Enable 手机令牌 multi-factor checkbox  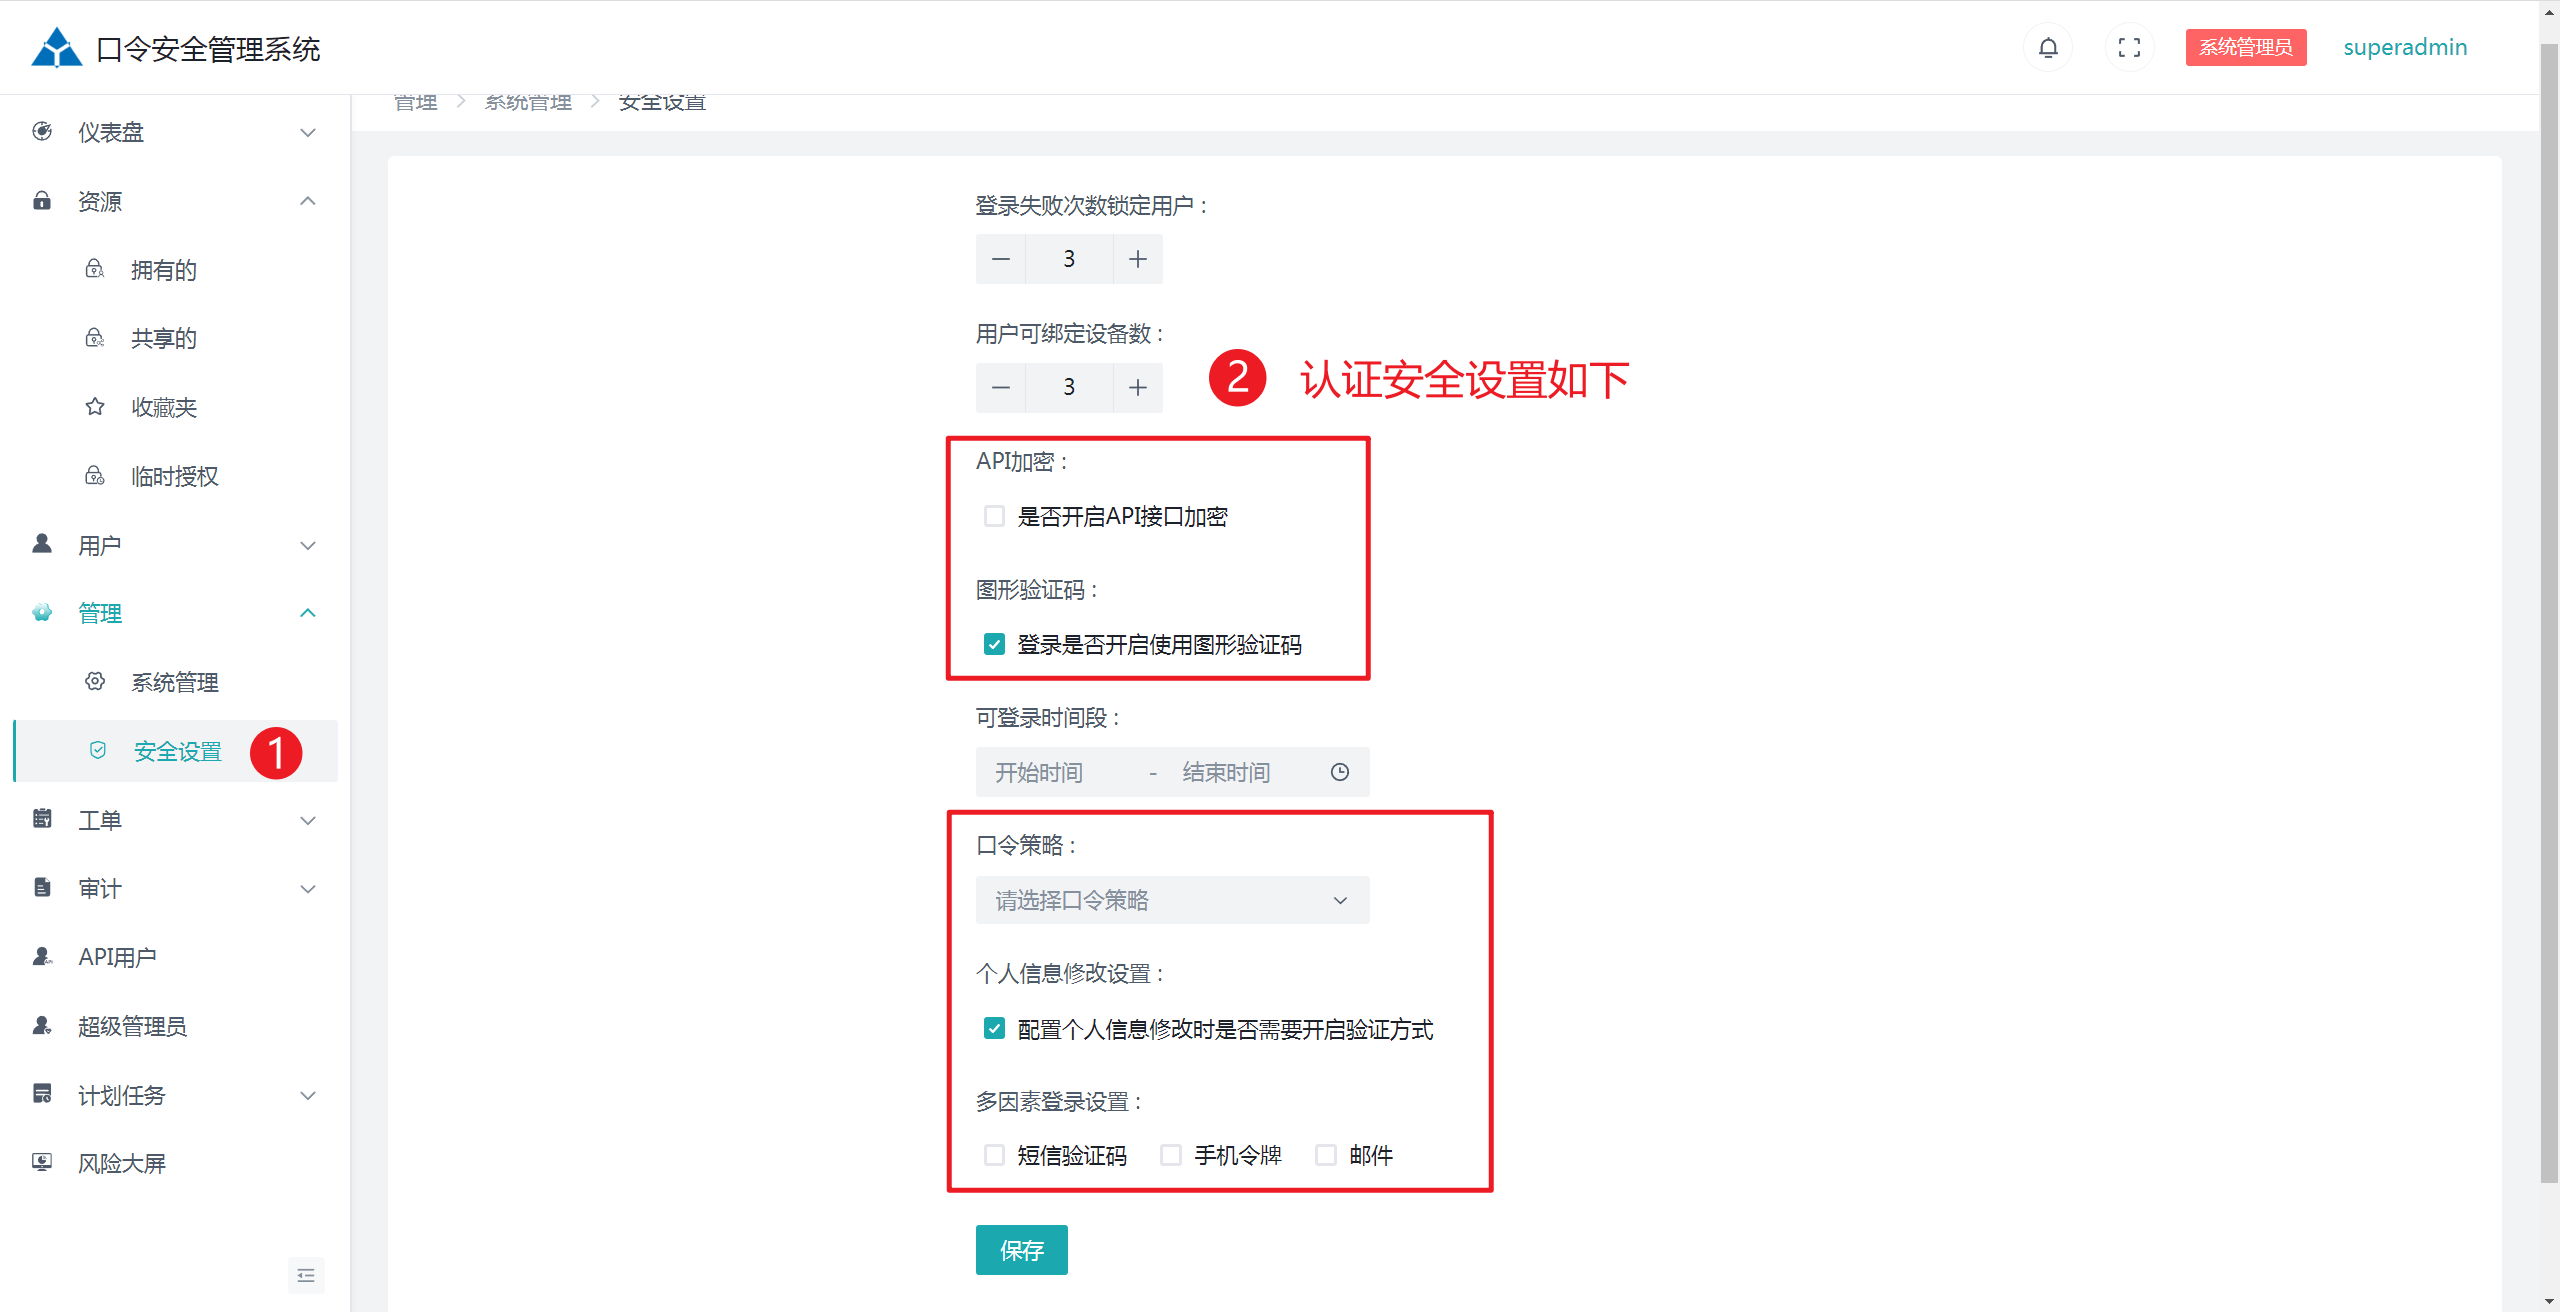coord(1170,1155)
